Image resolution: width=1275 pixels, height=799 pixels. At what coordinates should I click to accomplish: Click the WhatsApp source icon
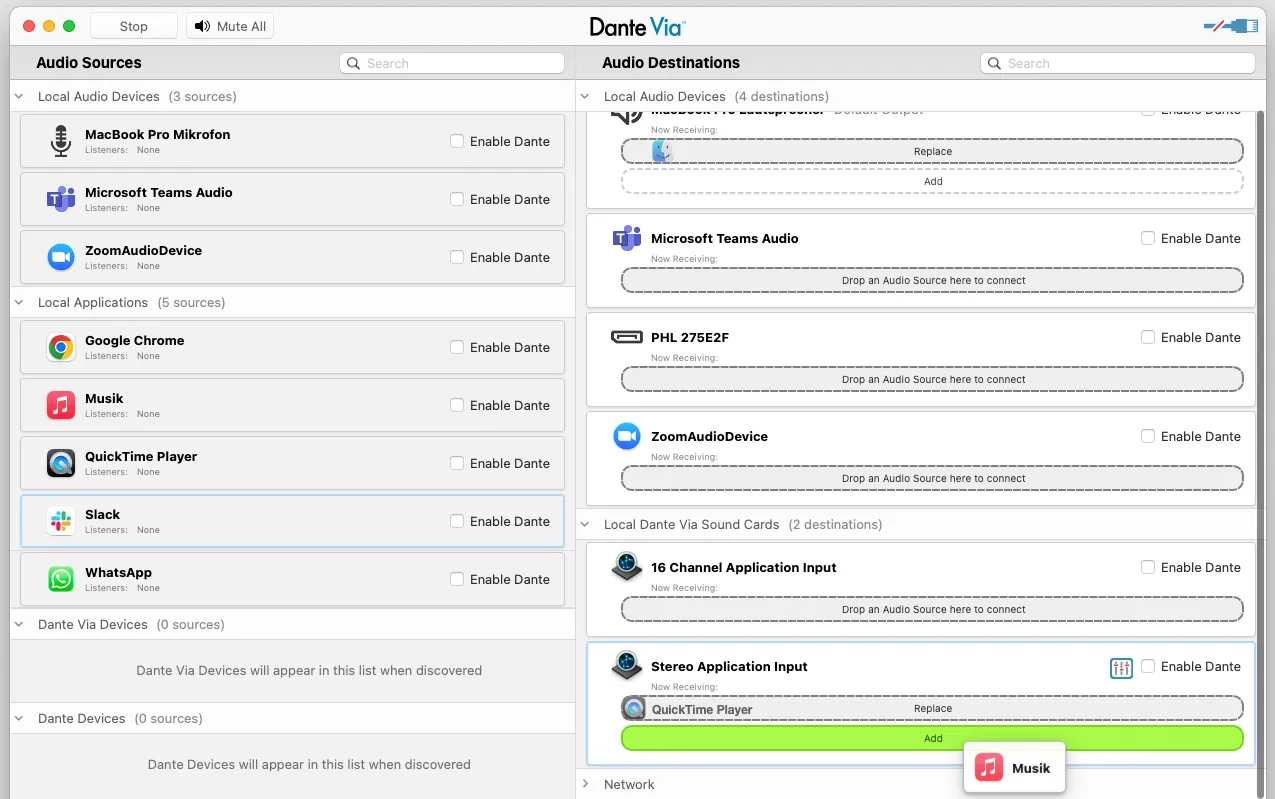pos(61,579)
